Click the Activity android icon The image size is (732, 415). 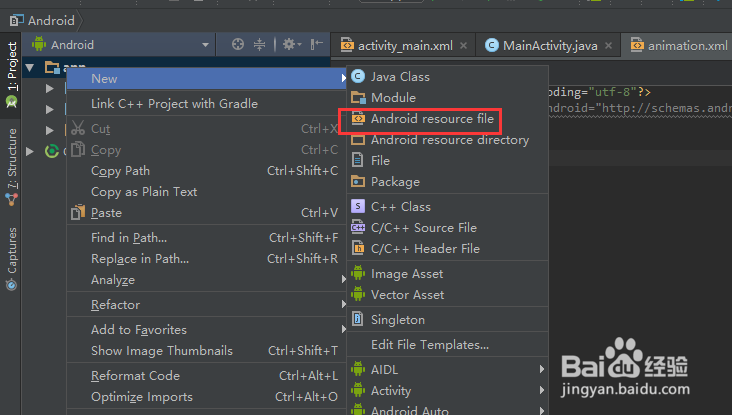(358, 390)
